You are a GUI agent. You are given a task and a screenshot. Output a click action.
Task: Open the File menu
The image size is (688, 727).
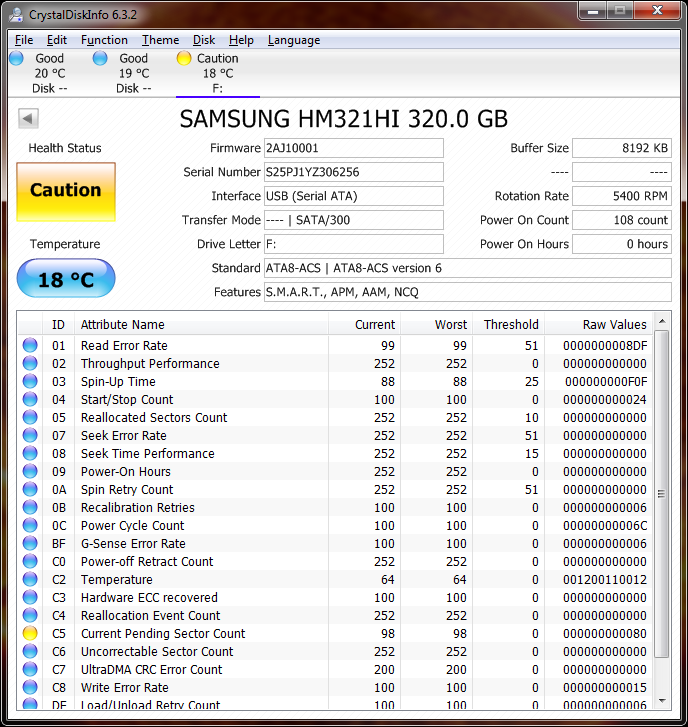(24, 40)
